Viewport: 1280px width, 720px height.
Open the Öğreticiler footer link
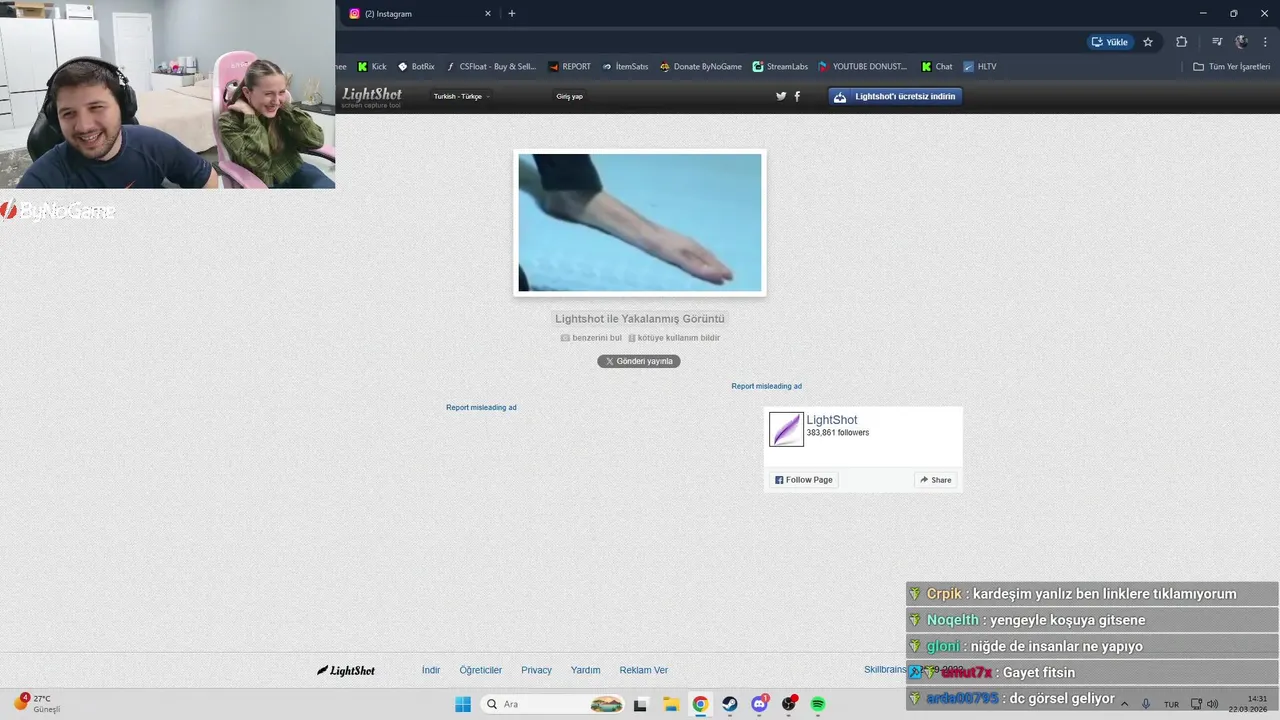point(481,670)
